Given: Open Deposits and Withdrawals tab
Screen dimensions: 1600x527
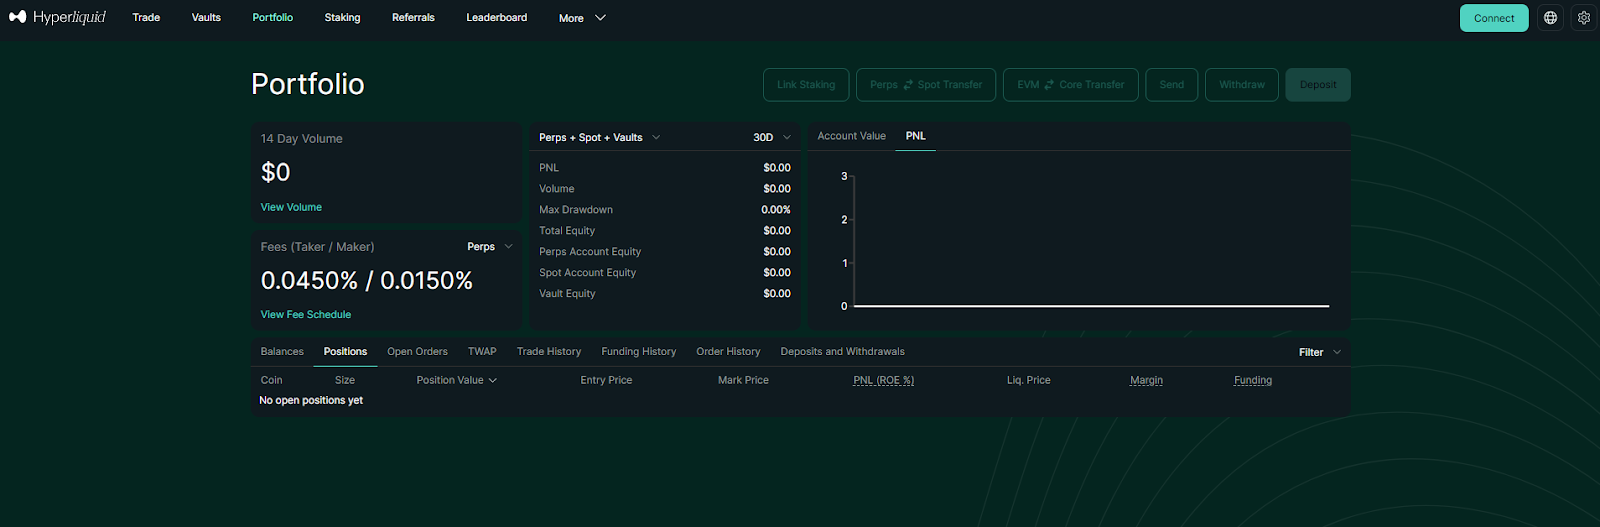Looking at the screenshot, I should point(842,351).
